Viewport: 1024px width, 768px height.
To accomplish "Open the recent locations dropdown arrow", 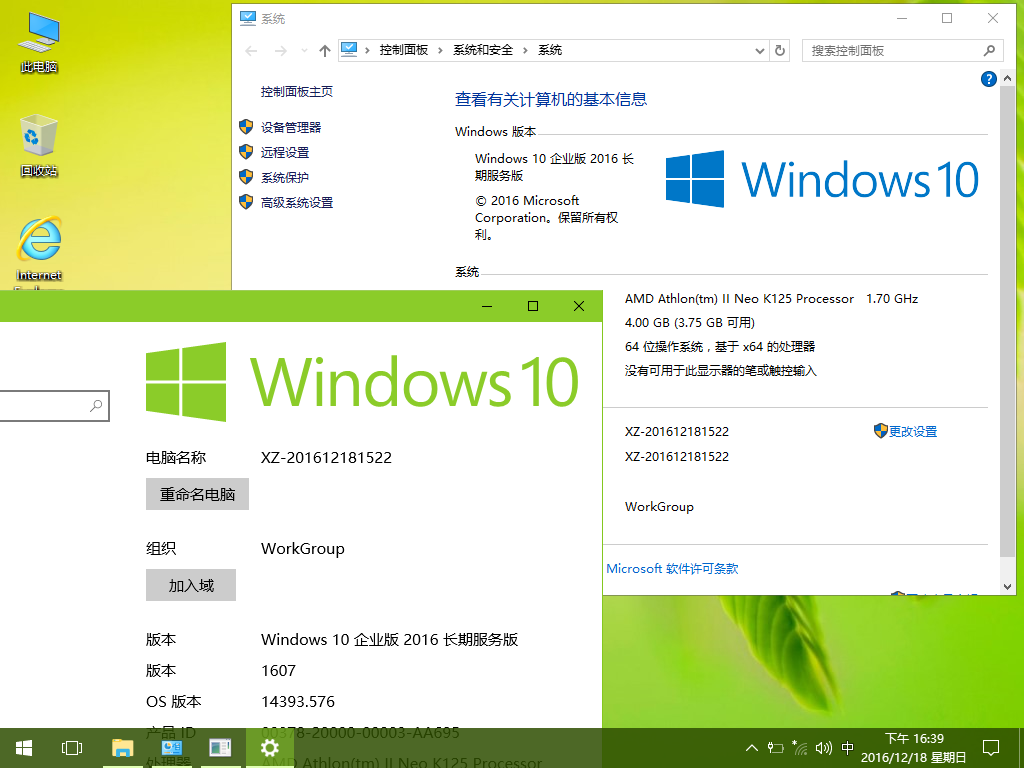I will pos(304,50).
